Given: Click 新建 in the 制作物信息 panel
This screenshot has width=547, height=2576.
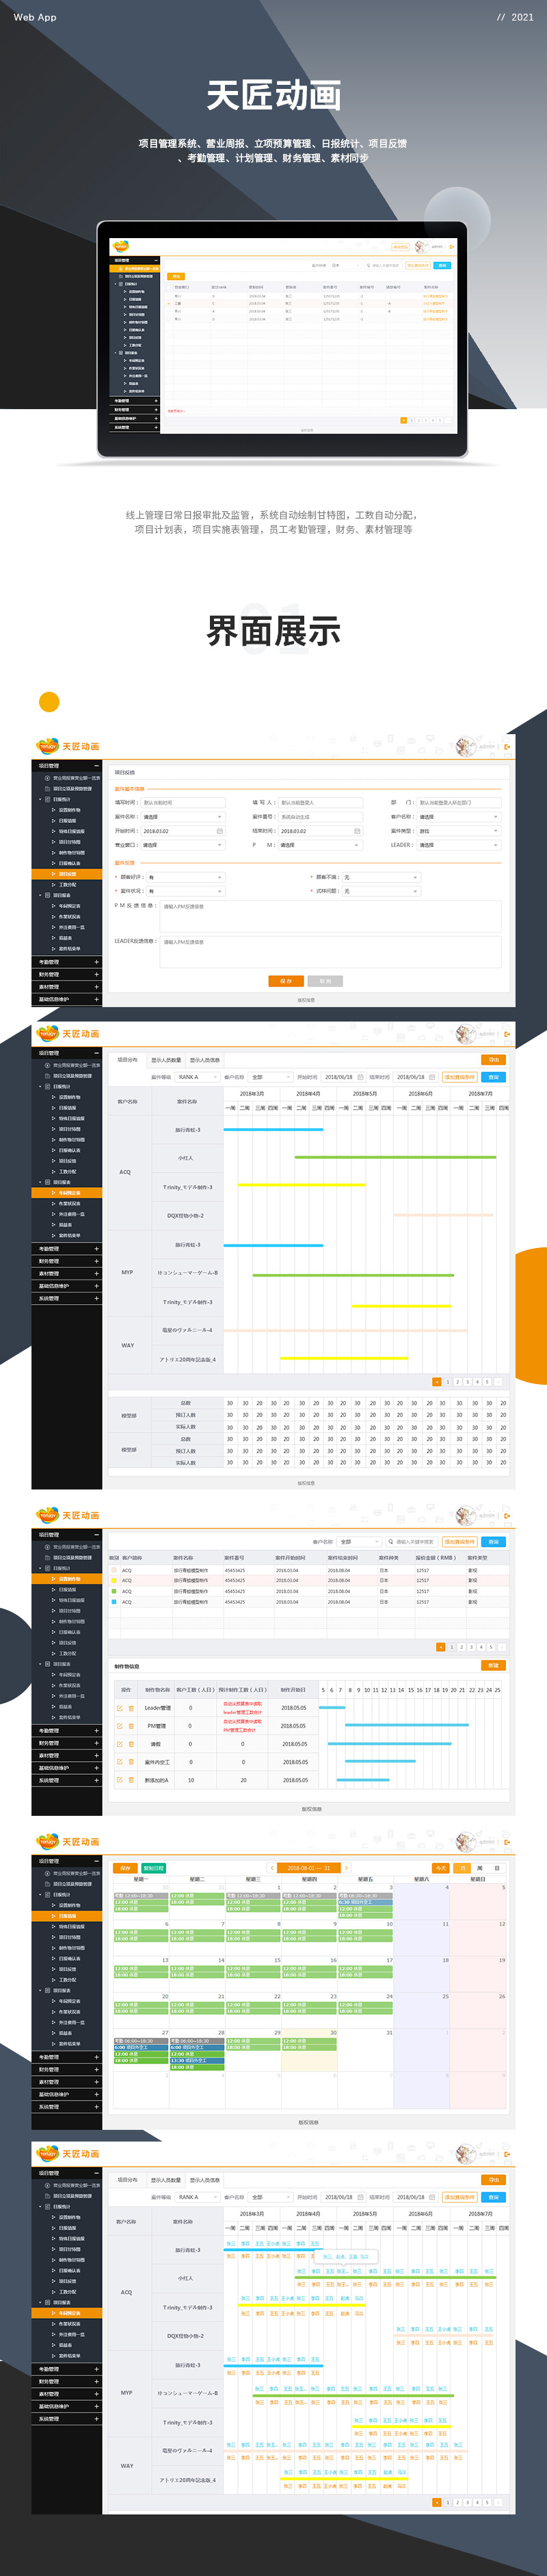Looking at the screenshot, I should coord(492,1666).
